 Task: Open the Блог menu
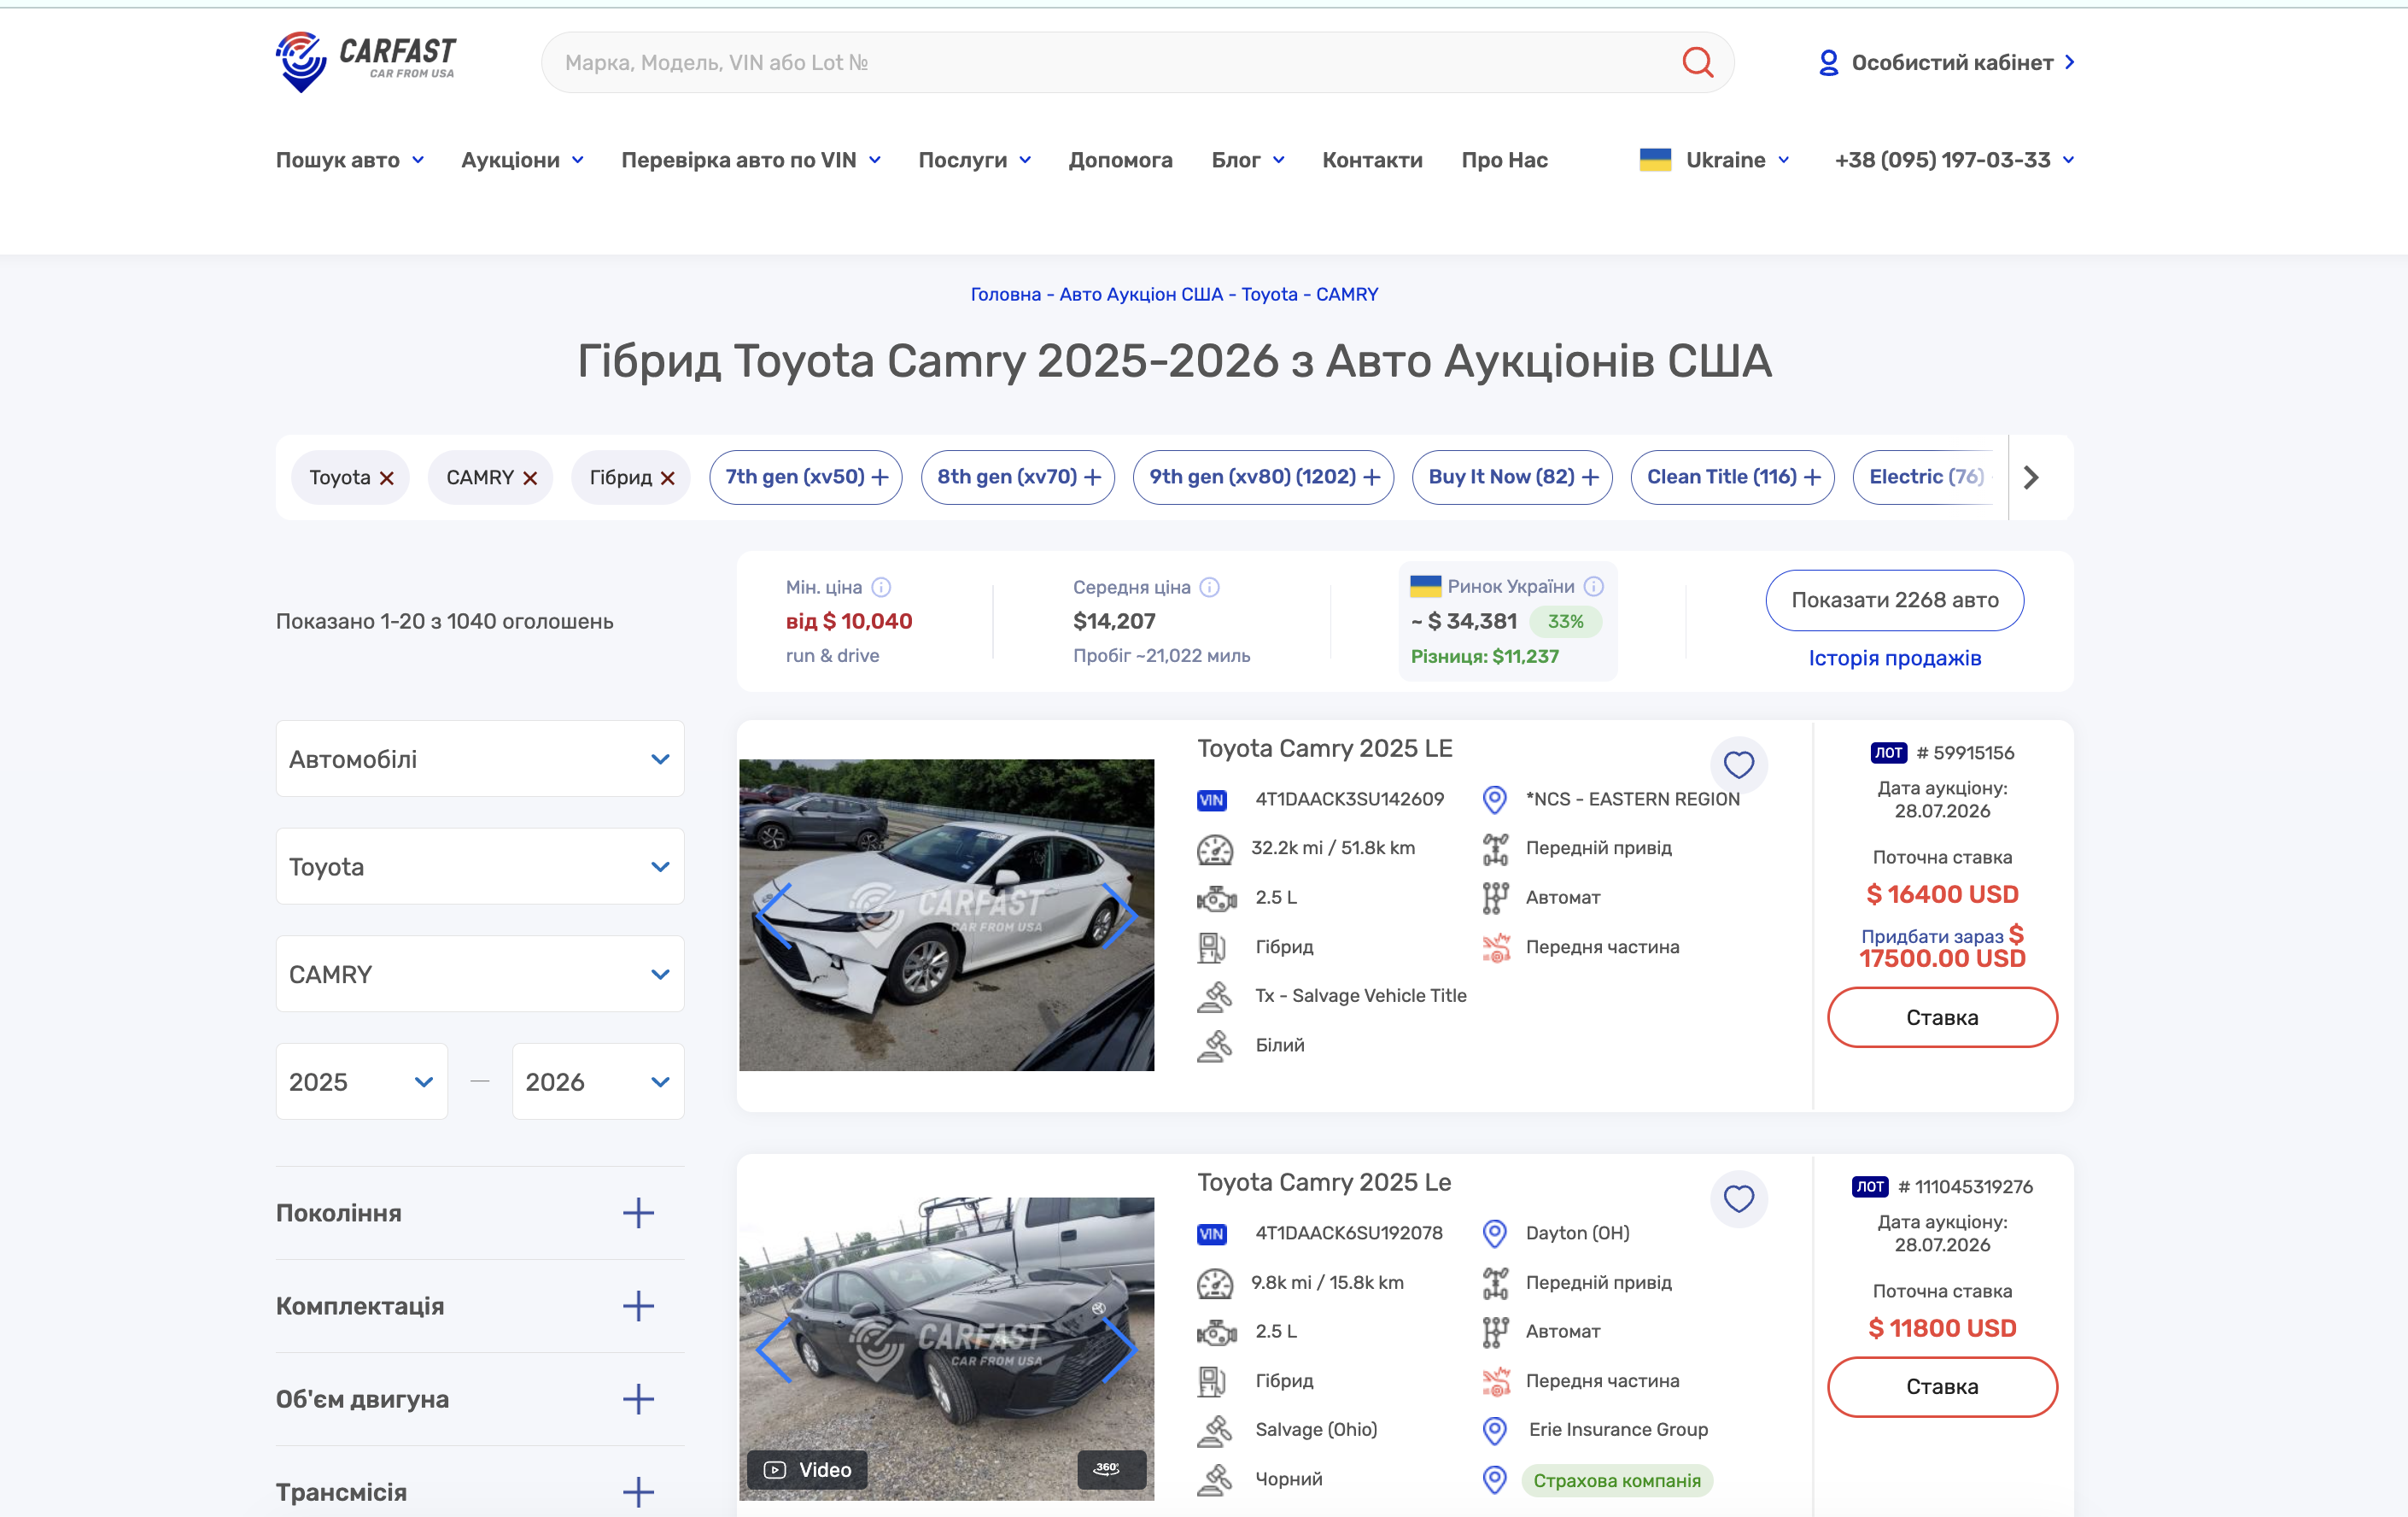pos(1248,160)
